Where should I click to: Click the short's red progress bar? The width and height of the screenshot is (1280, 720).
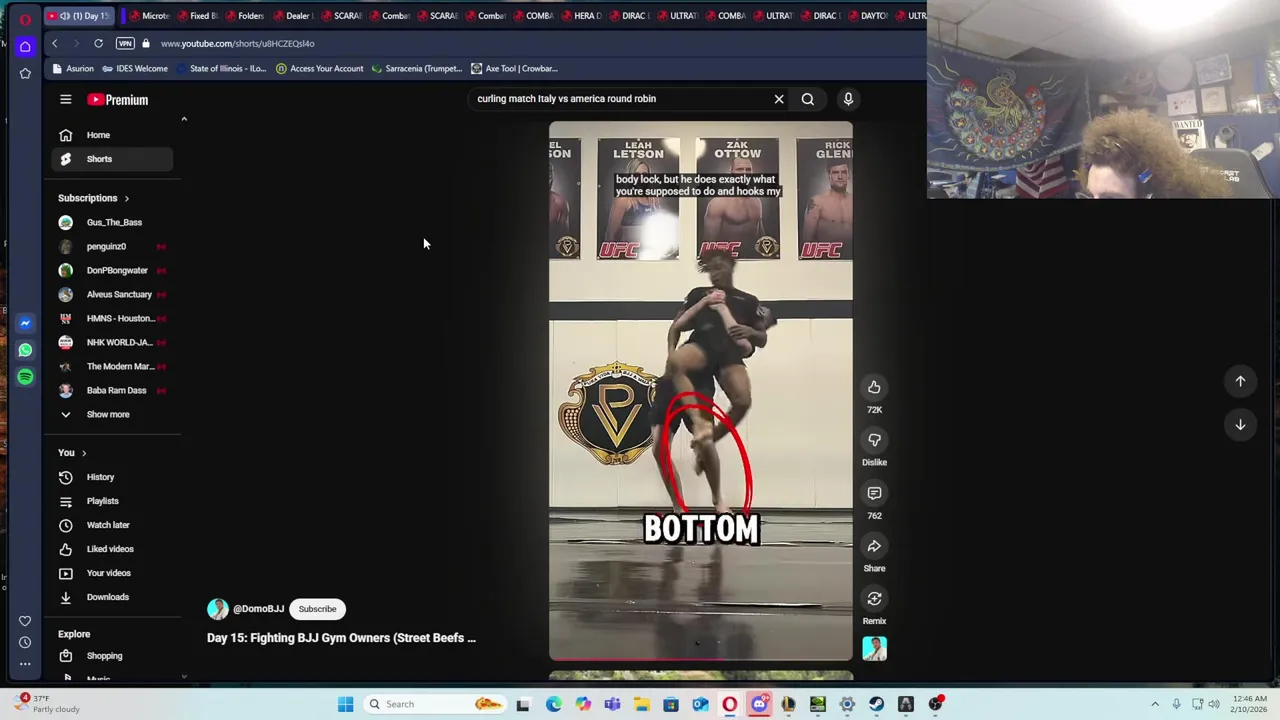[x=700, y=660]
